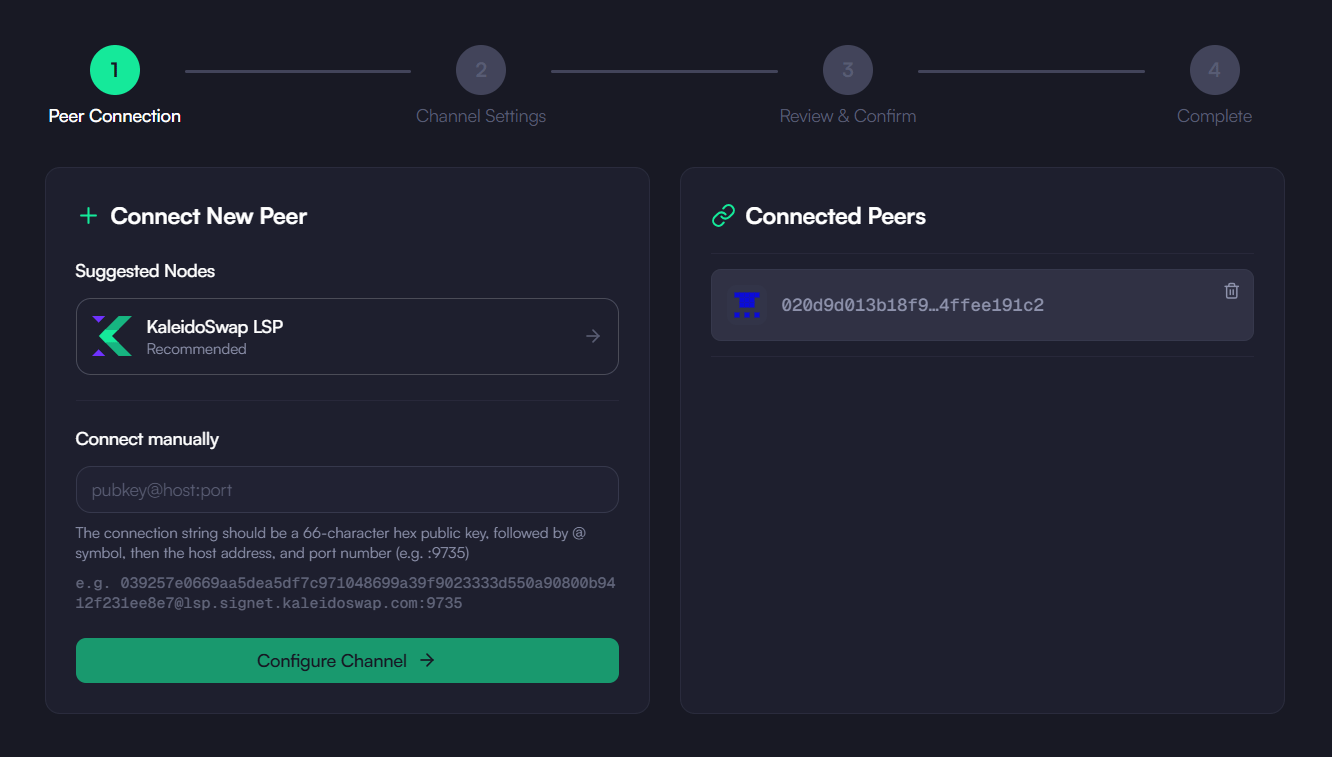Go to step 2 circle
The image size is (1332, 757).
pyautogui.click(x=481, y=70)
